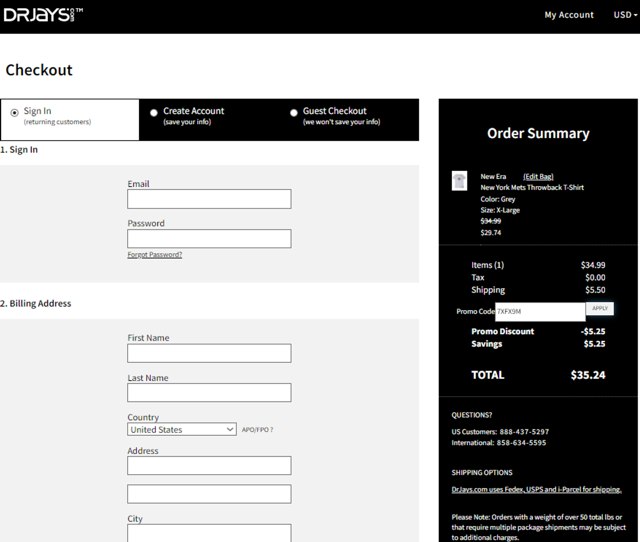Click the Promo Code field
640x542 pixels.
(x=540, y=312)
